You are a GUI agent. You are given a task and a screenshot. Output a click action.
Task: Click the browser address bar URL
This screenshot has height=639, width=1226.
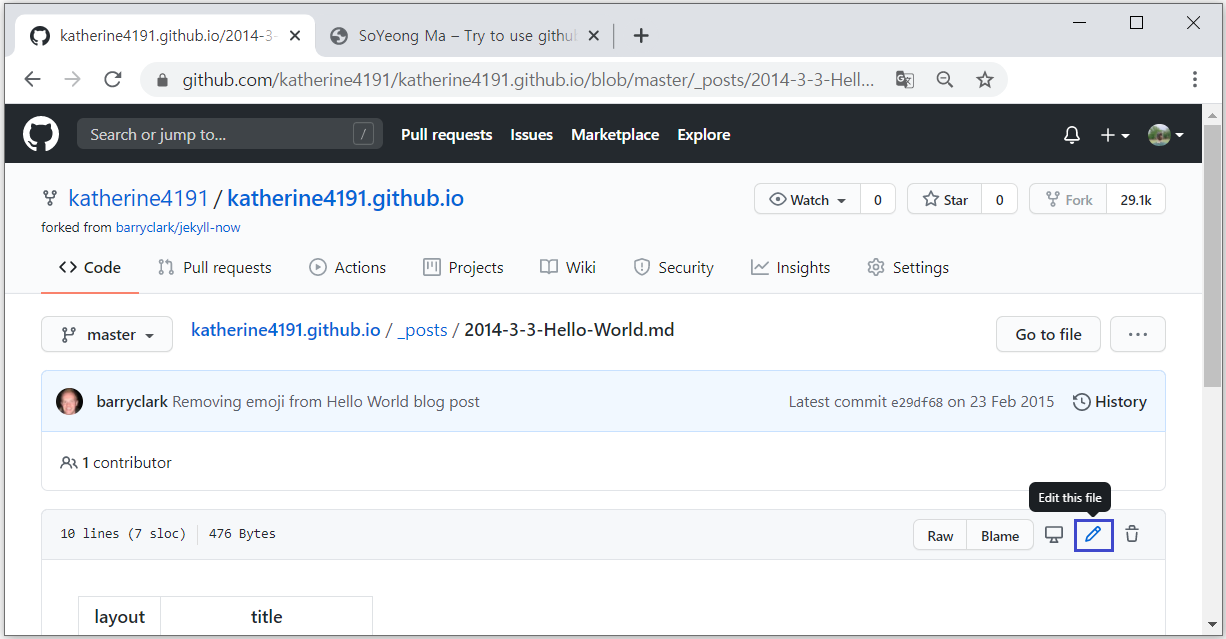528,79
